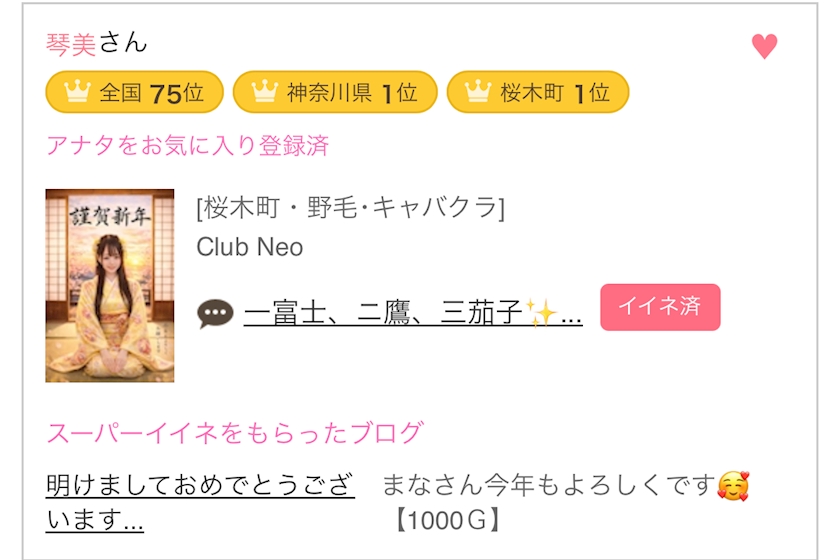Select the 全国 75位 ranking text
The image size is (840, 560).
151,93
